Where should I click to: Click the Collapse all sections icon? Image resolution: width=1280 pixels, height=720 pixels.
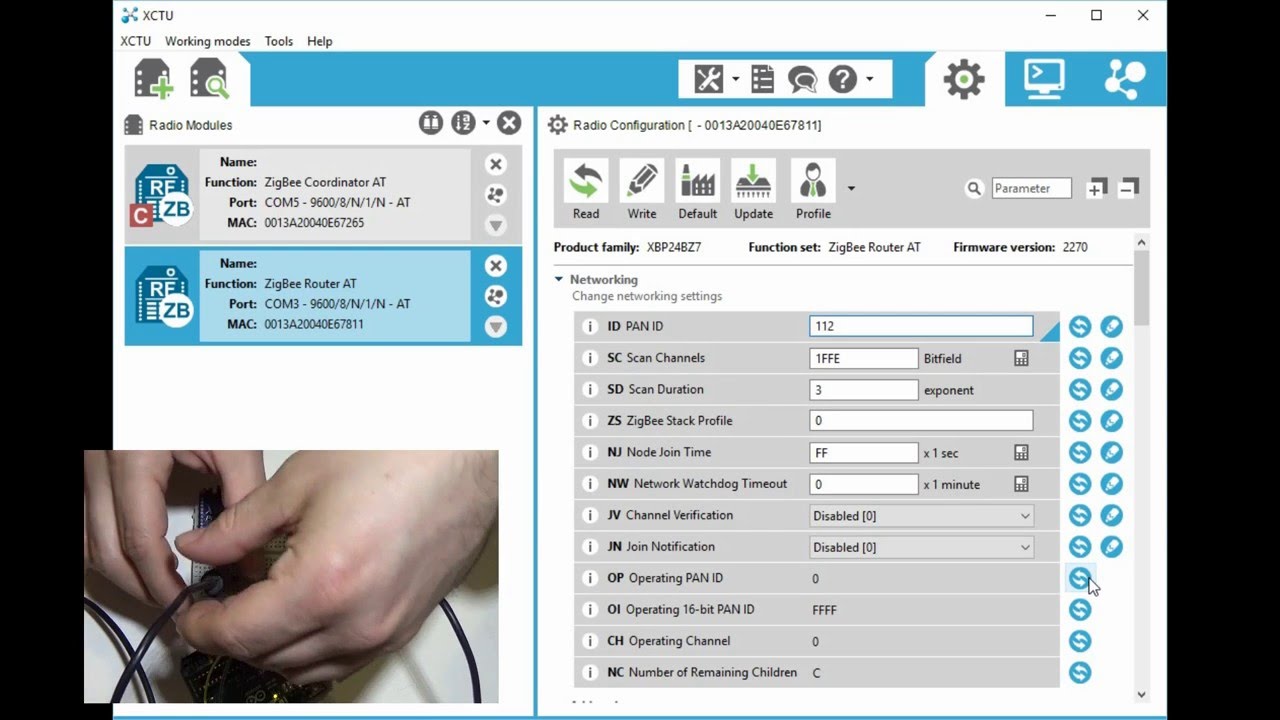(1128, 188)
